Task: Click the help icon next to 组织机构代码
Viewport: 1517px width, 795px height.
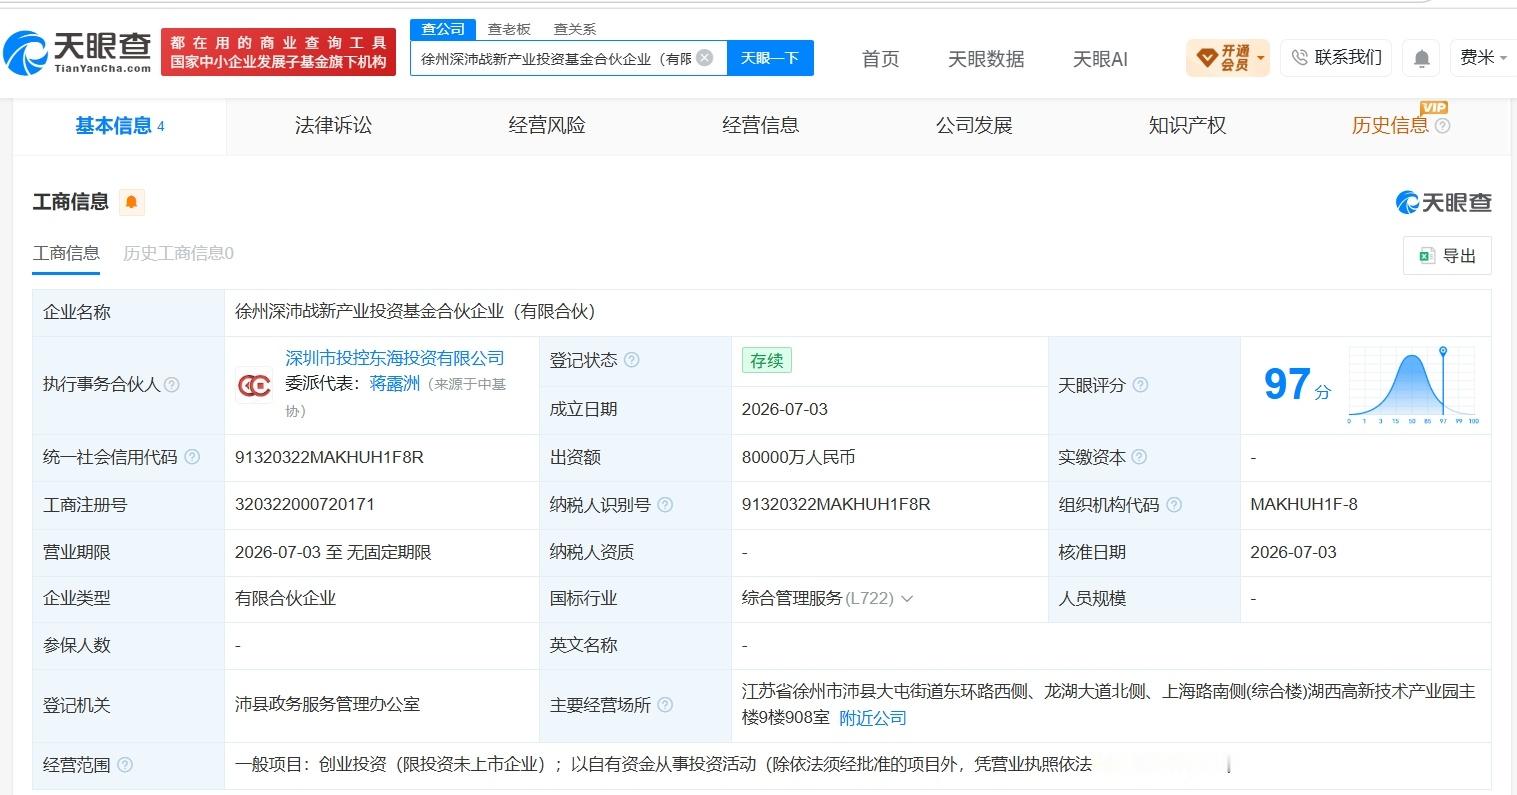Action: click(x=1174, y=505)
